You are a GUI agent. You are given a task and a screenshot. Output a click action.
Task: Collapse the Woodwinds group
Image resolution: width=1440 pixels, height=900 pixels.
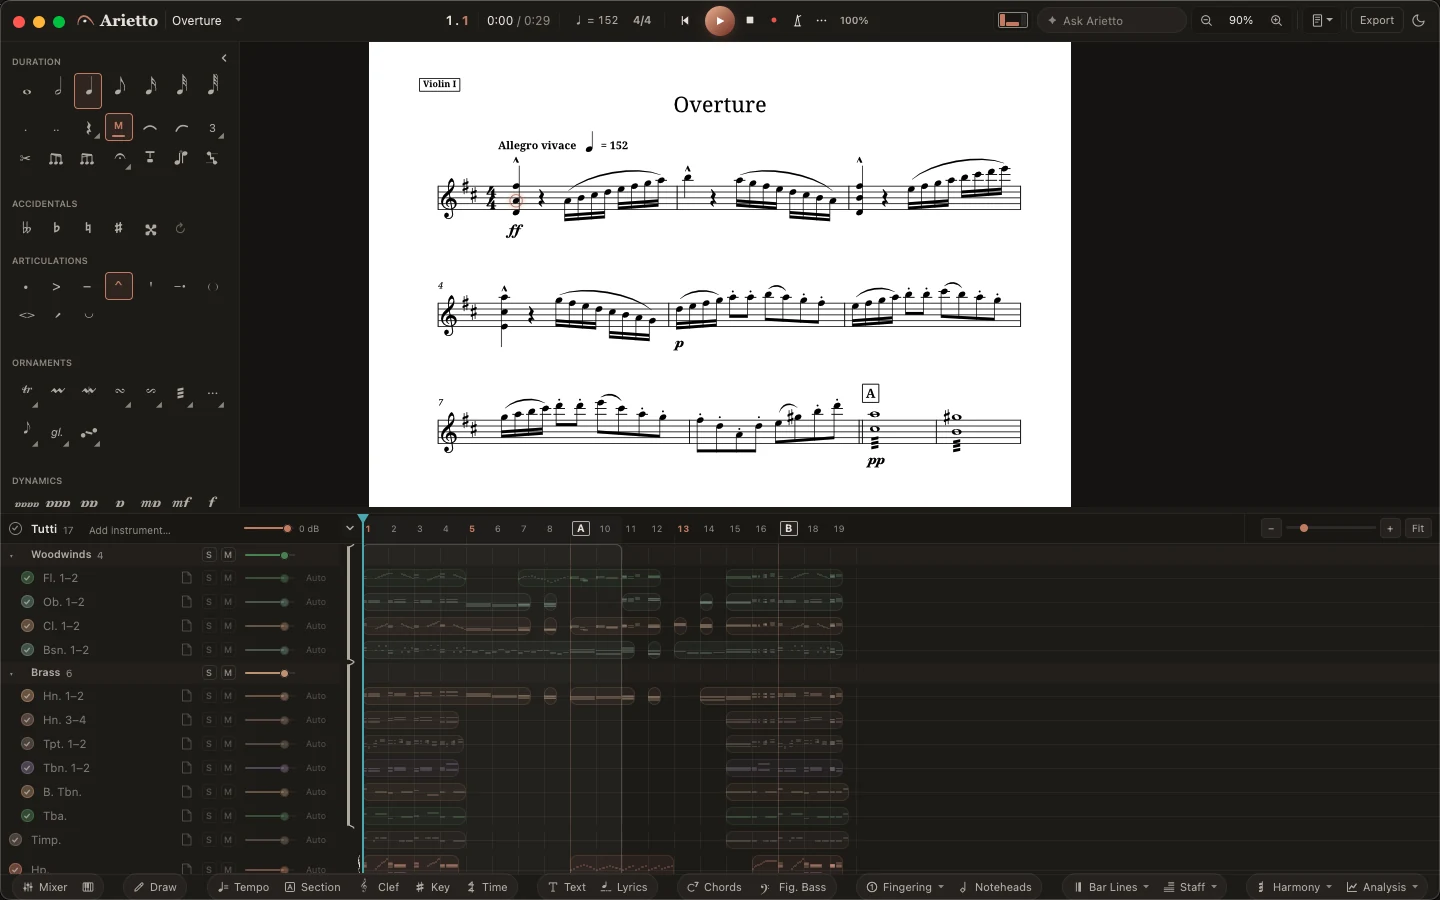pyautogui.click(x=12, y=555)
